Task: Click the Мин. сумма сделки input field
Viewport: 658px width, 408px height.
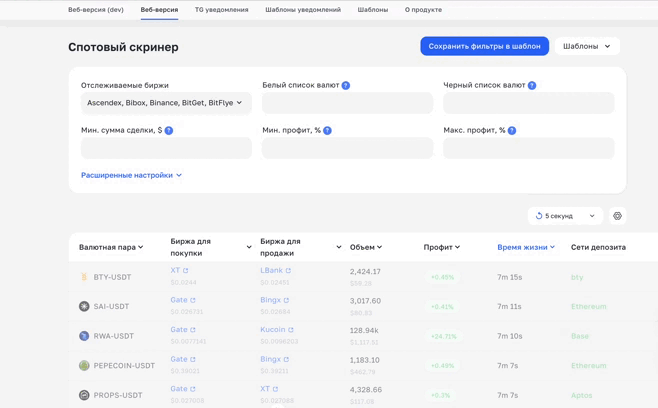Action: point(166,148)
